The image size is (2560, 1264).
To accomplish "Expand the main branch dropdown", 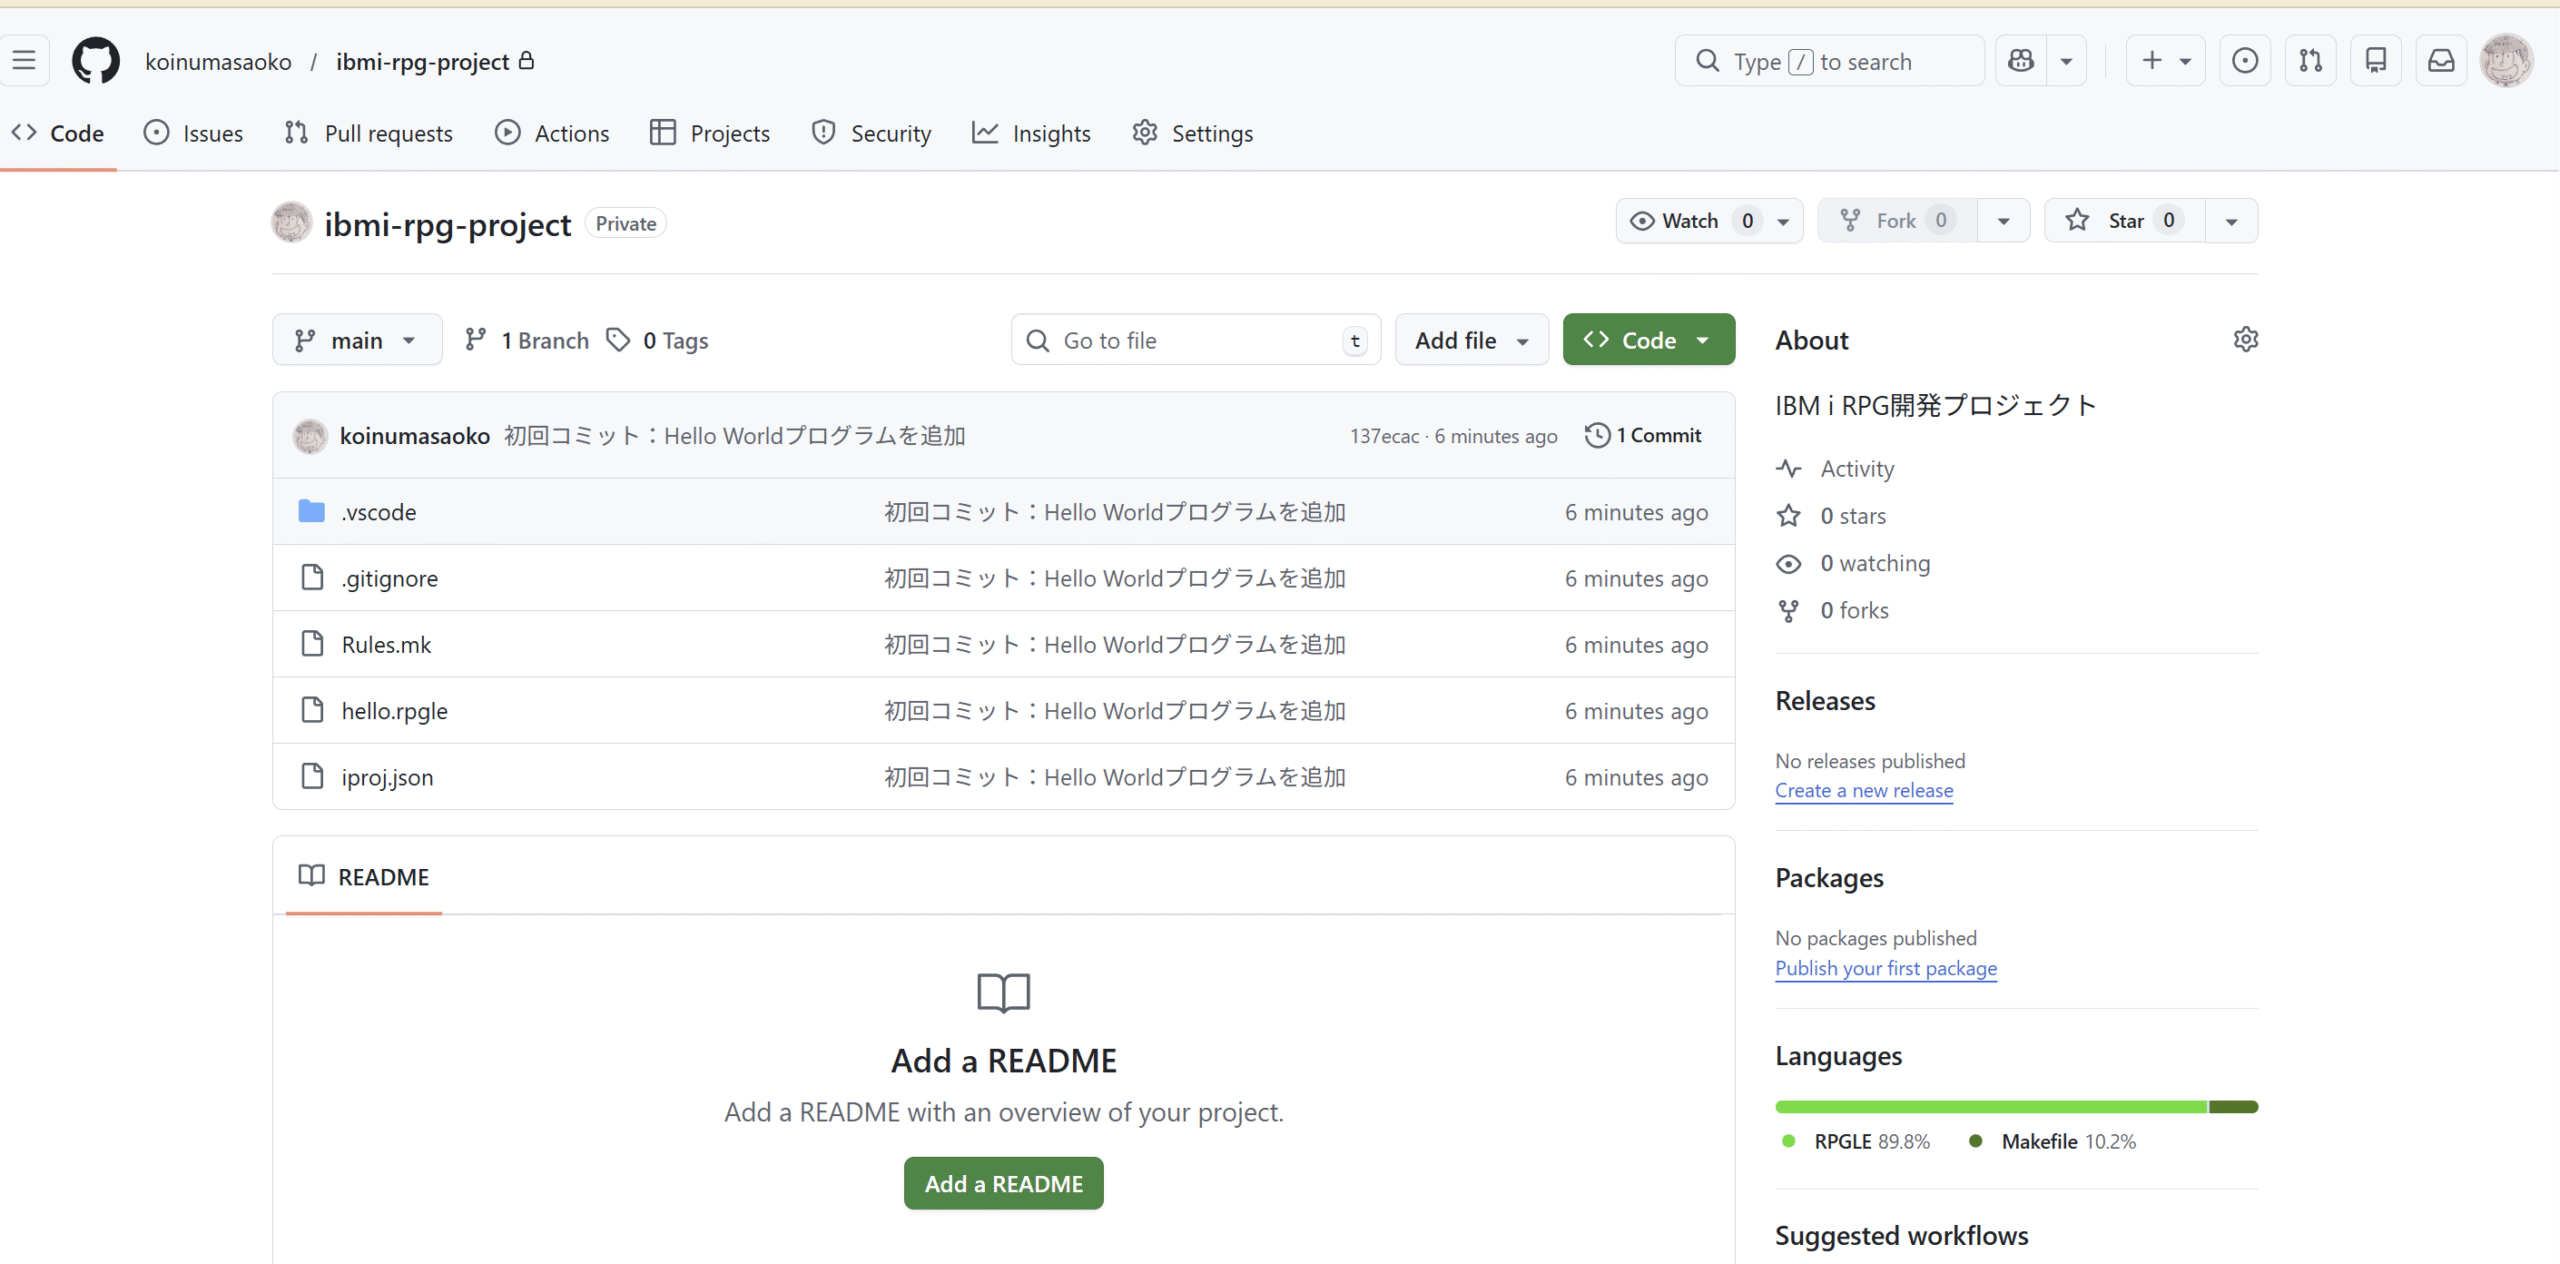I will coord(357,340).
